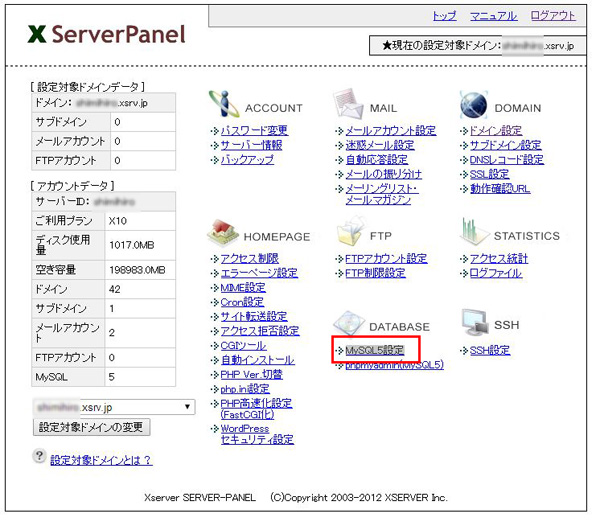
Task: Click the X ServerPanel logo
Action: 106,34
